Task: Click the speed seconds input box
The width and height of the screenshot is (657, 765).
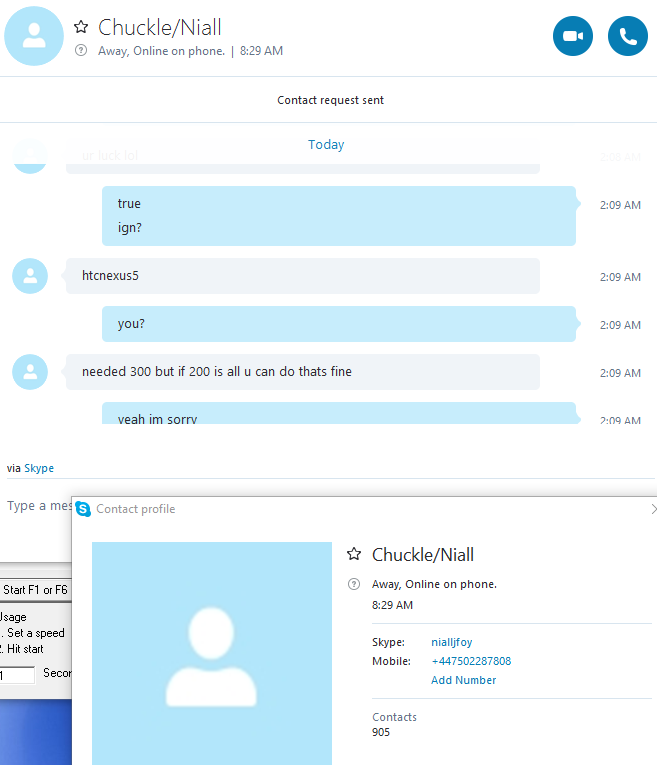Action: click(17, 675)
